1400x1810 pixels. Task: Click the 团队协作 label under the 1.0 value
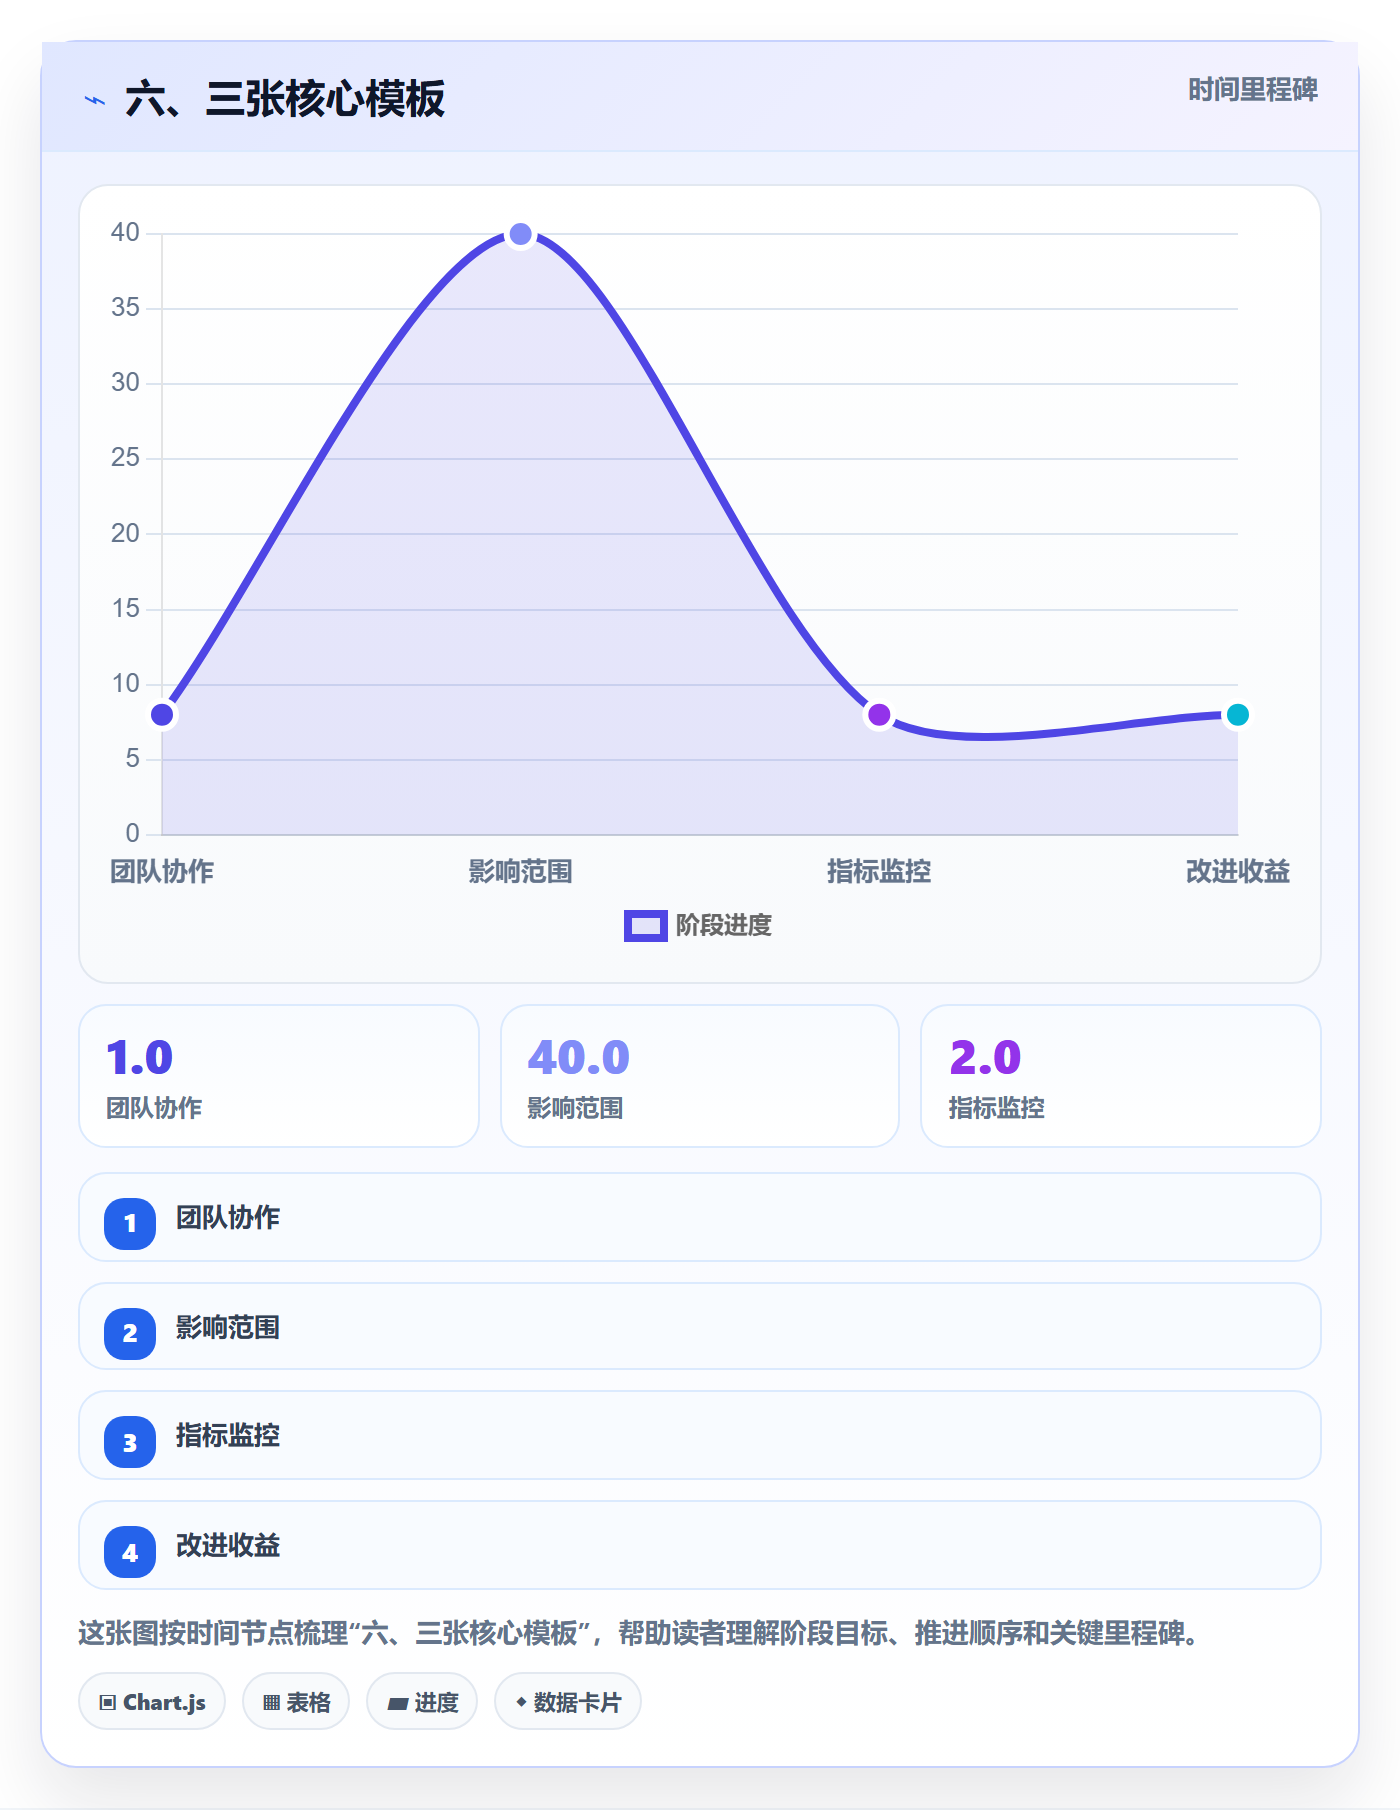click(154, 1108)
